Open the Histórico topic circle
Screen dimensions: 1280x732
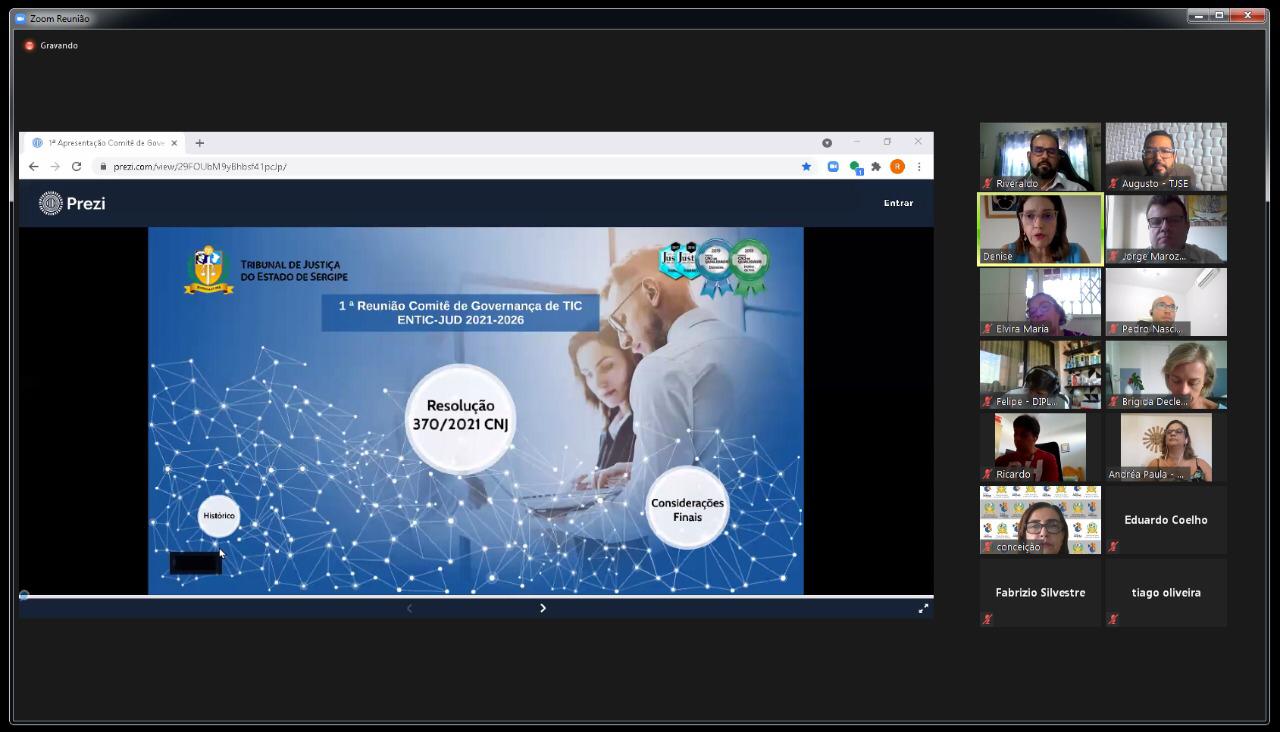click(218, 516)
